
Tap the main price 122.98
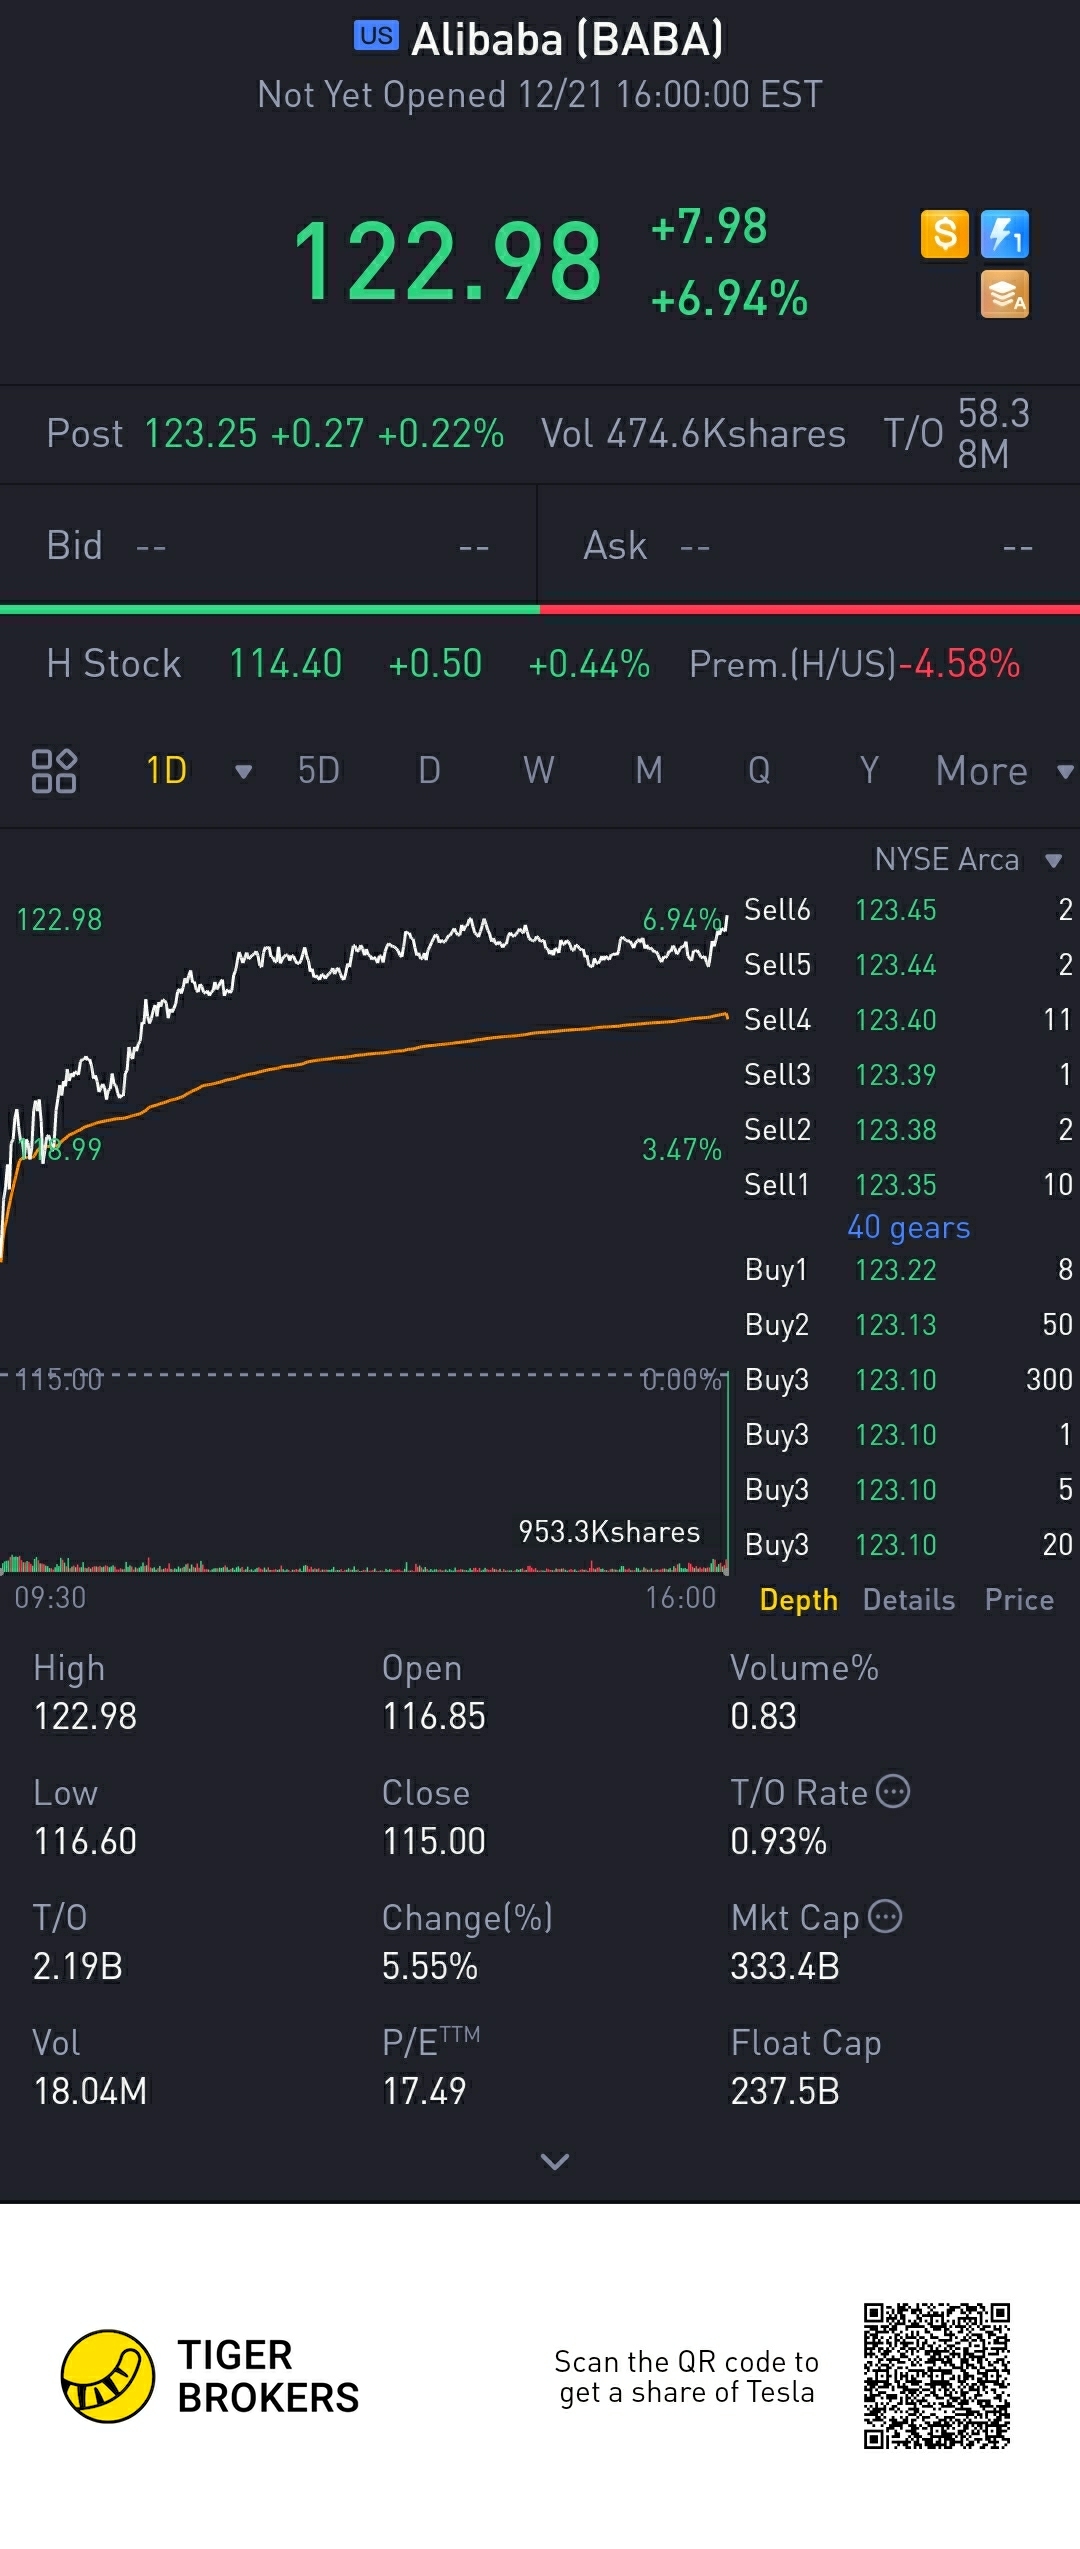click(447, 262)
